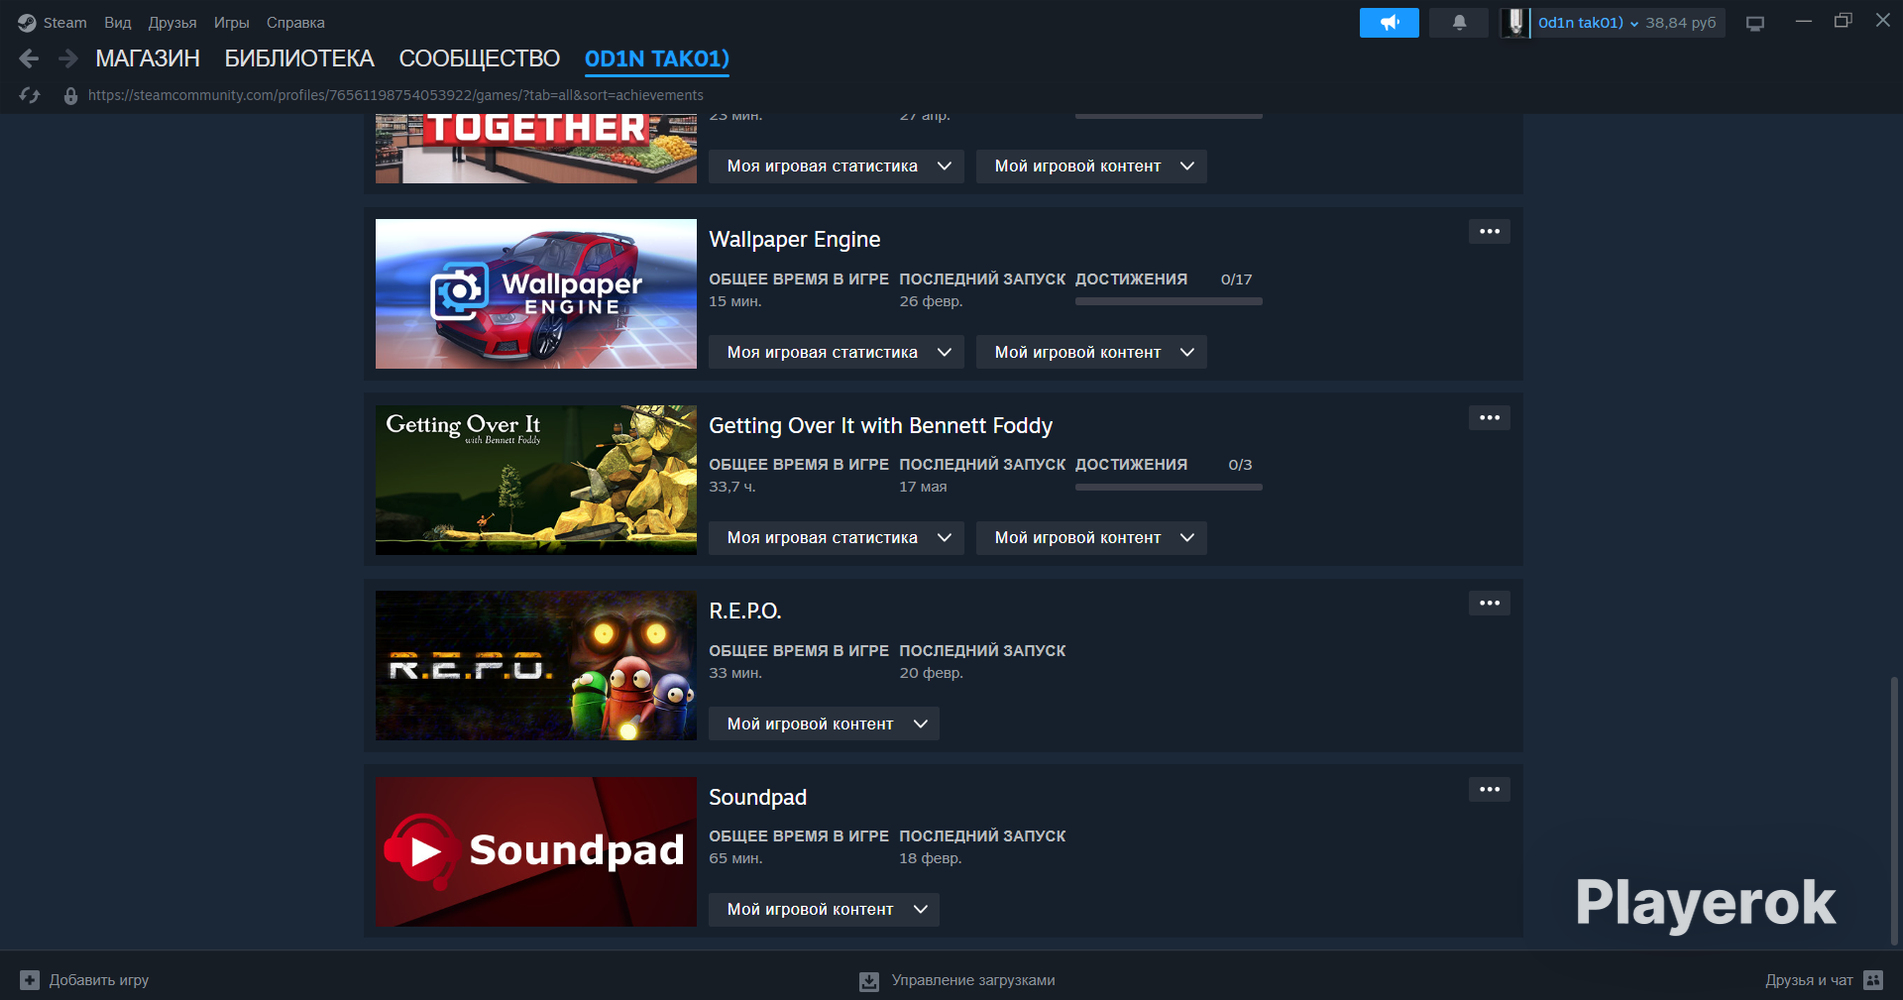The height and width of the screenshot is (1000, 1903).
Task: Click the 38,84 руб wallet balance
Action: coord(1680,22)
